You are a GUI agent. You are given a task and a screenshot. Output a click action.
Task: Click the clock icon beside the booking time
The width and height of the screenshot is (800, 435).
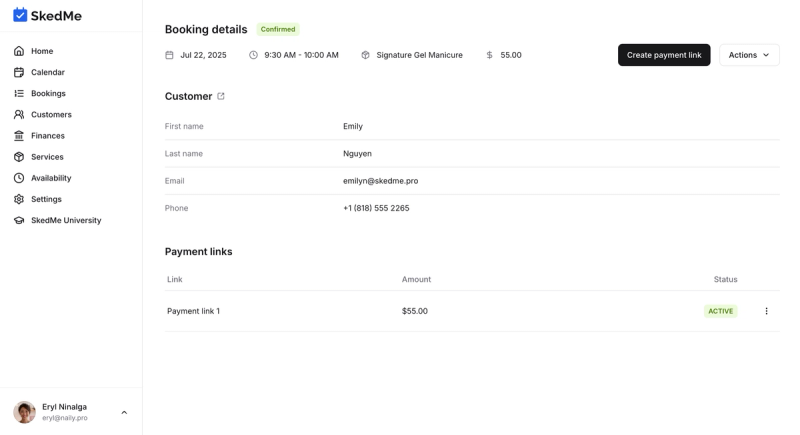click(253, 55)
